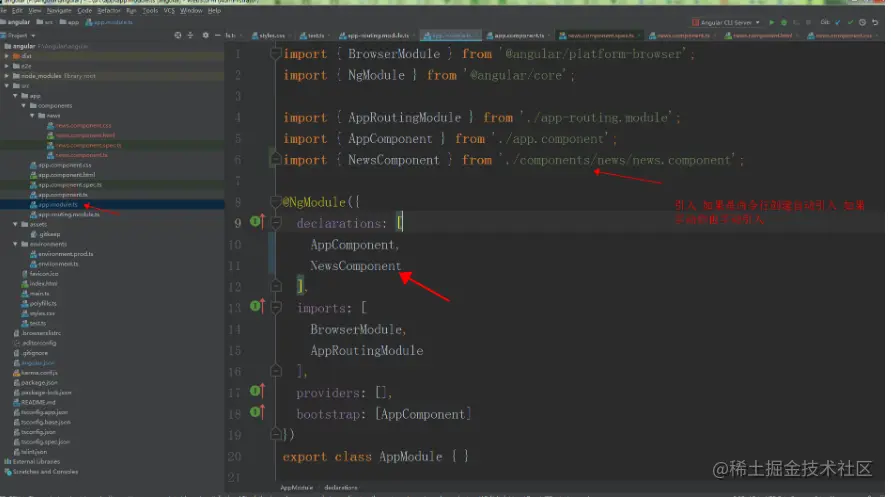This screenshot has width=891, height=497.
Task: Collapse the news folder
Action: [32, 115]
